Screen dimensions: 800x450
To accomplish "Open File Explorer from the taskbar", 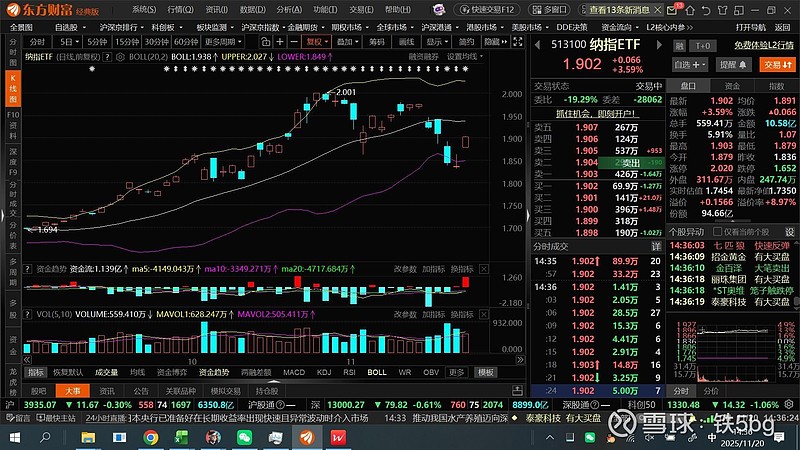I will click(x=88, y=437).
